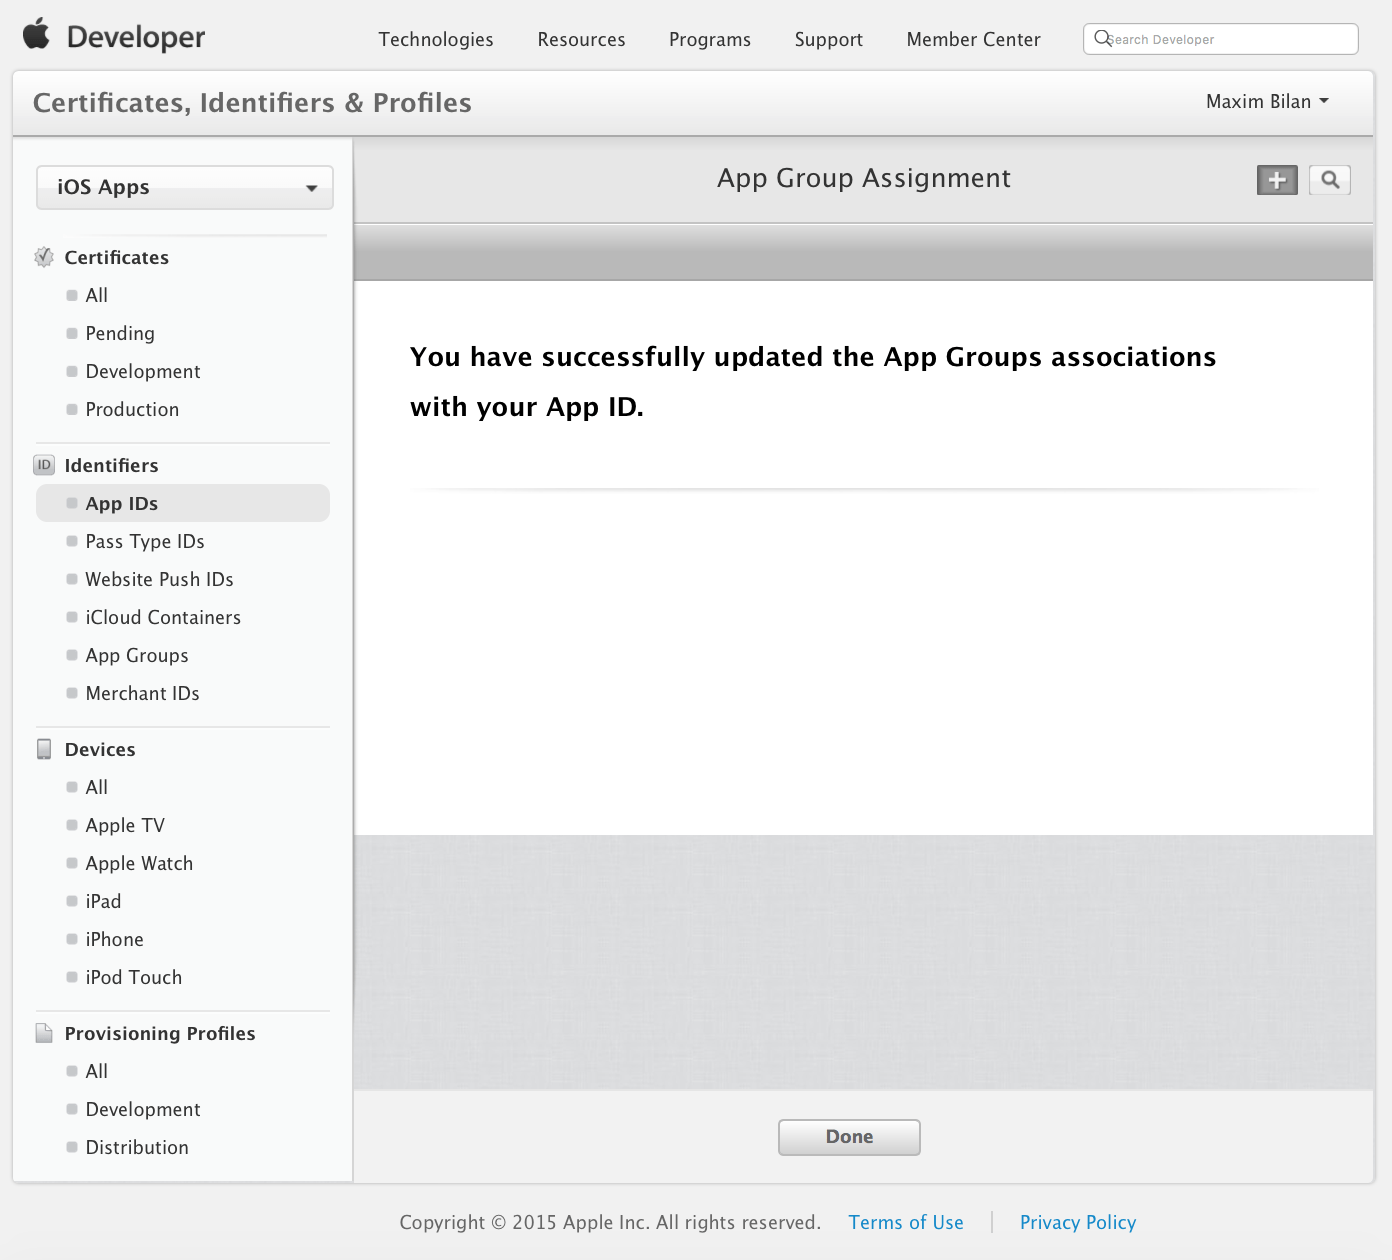
Task: Click the plus icon to add an App Group
Action: tap(1277, 180)
